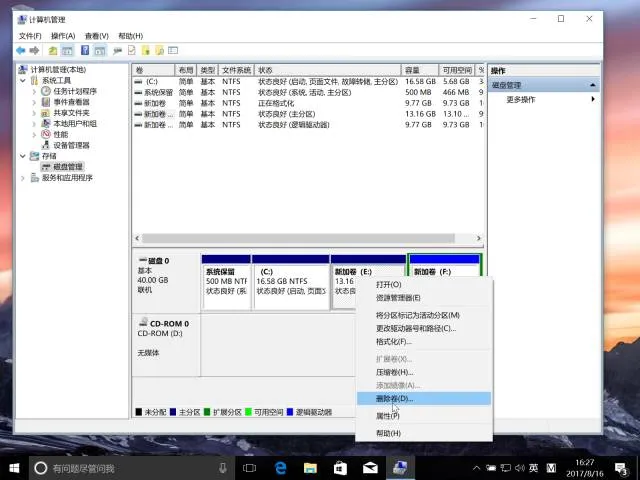Expand the 本地用户和组 node arrow
The height and width of the screenshot is (480, 640).
(x=34, y=124)
